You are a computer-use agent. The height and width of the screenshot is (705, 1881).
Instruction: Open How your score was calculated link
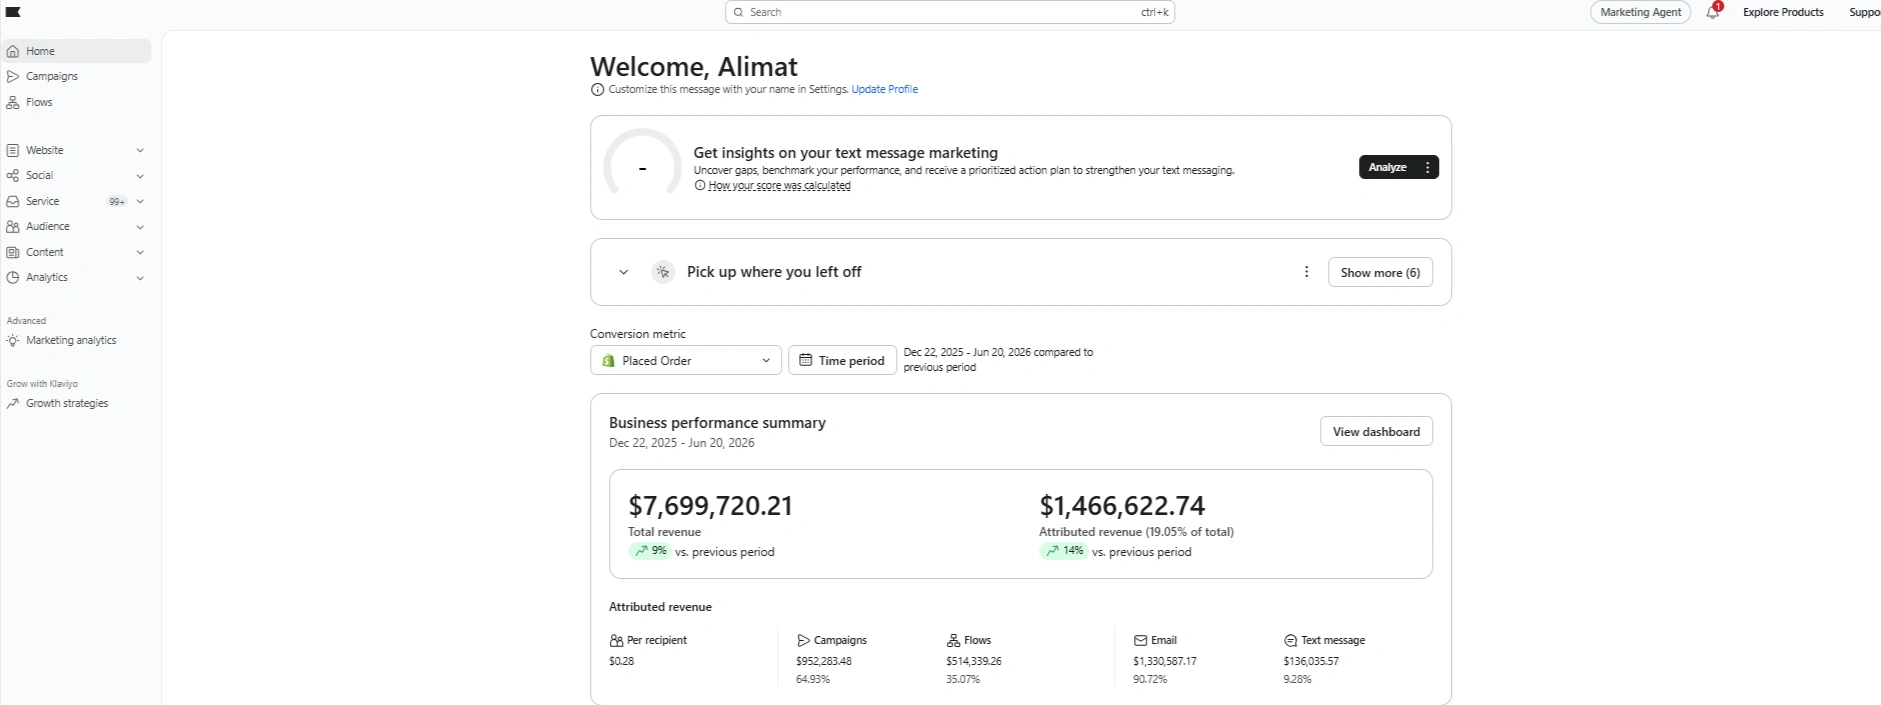[x=779, y=185]
